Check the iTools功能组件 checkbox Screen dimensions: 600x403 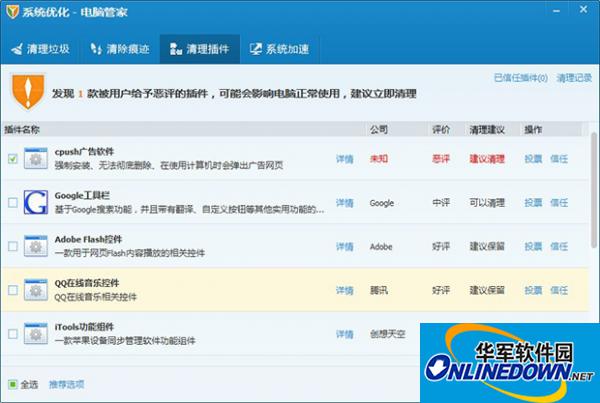(x=13, y=333)
